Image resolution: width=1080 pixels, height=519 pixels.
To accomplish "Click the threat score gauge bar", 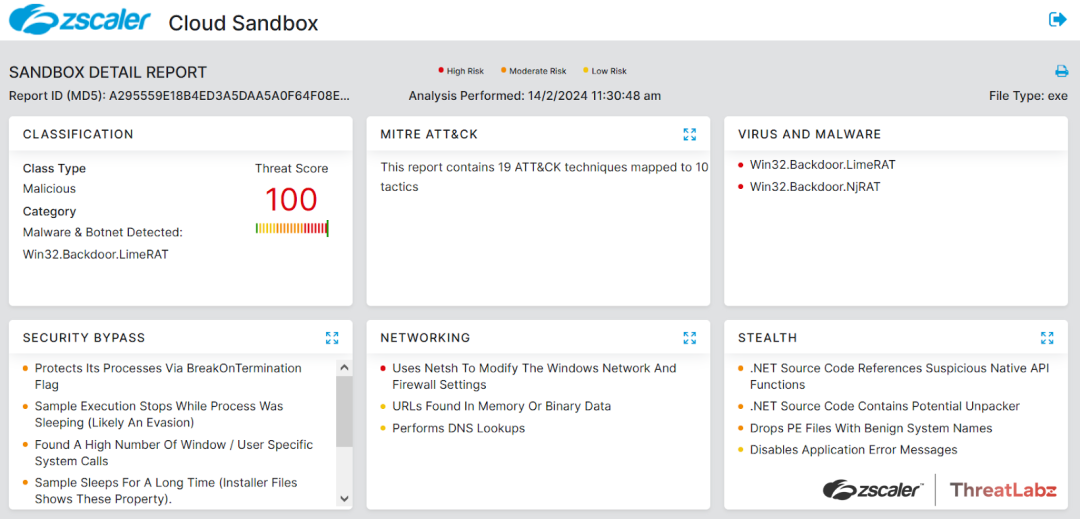I will (291, 229).
